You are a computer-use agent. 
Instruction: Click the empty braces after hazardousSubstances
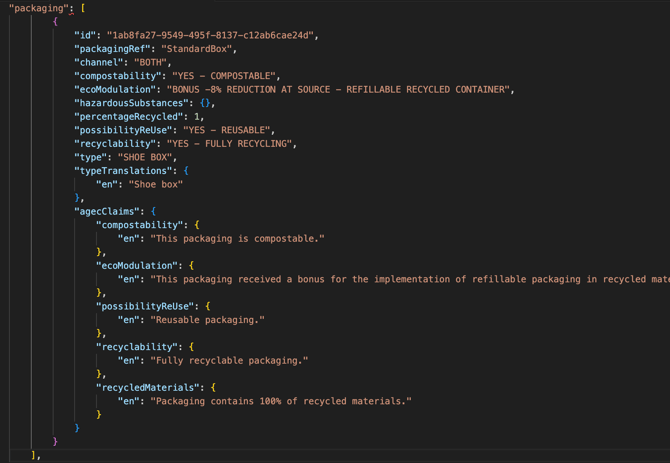pyautogui.click(x=204, y=103)
